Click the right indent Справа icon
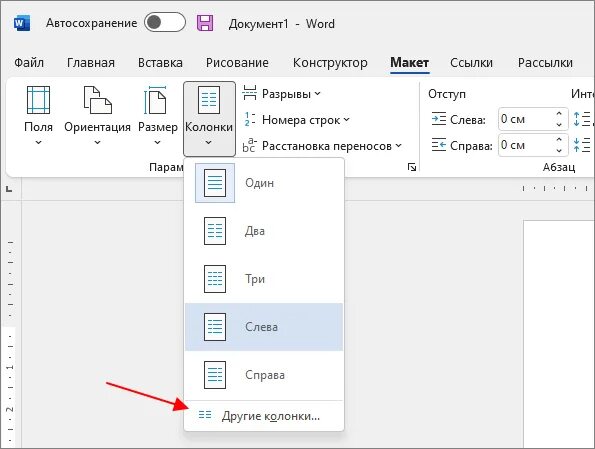Viewport: 595px width, 449px height. click(x=439, y=145)
